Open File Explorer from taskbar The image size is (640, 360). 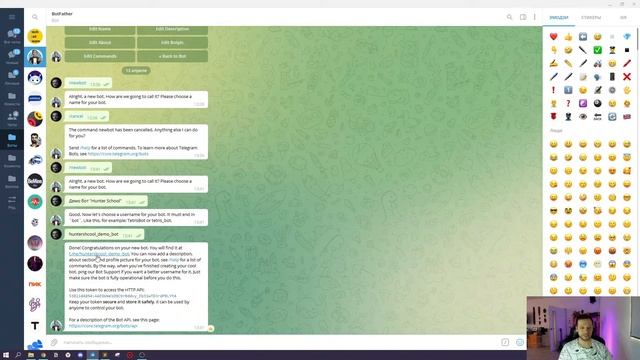pos(31,355)
